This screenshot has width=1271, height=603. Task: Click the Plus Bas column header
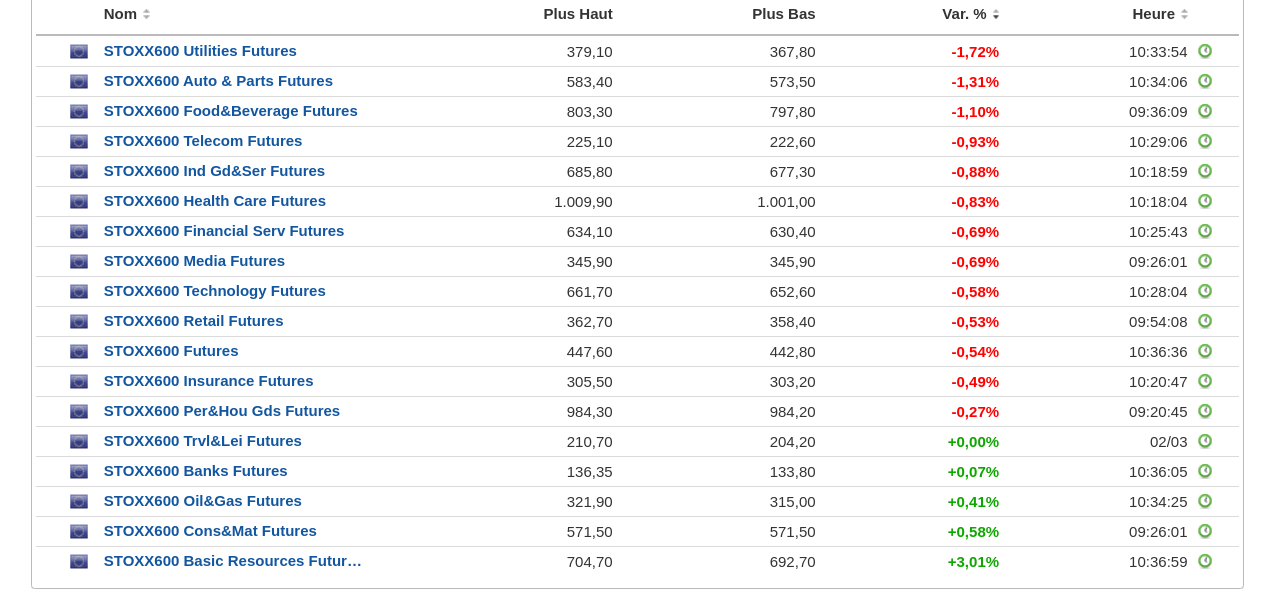(783, 14)
